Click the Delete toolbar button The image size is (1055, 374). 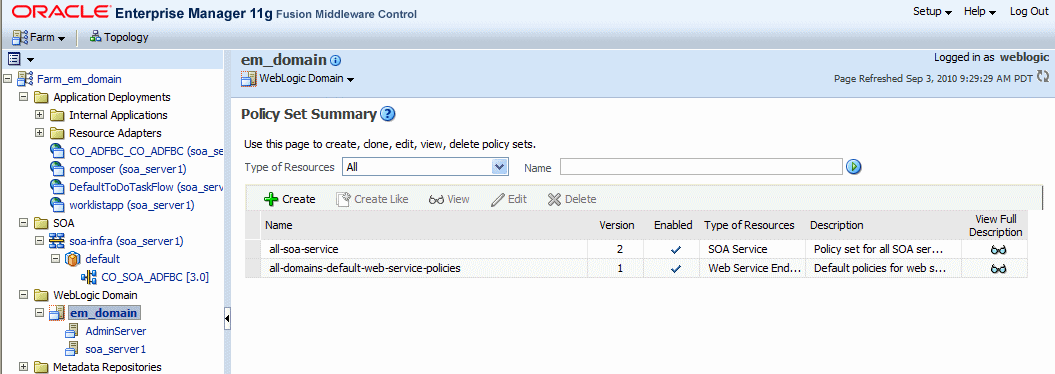(x=572, y=199)
